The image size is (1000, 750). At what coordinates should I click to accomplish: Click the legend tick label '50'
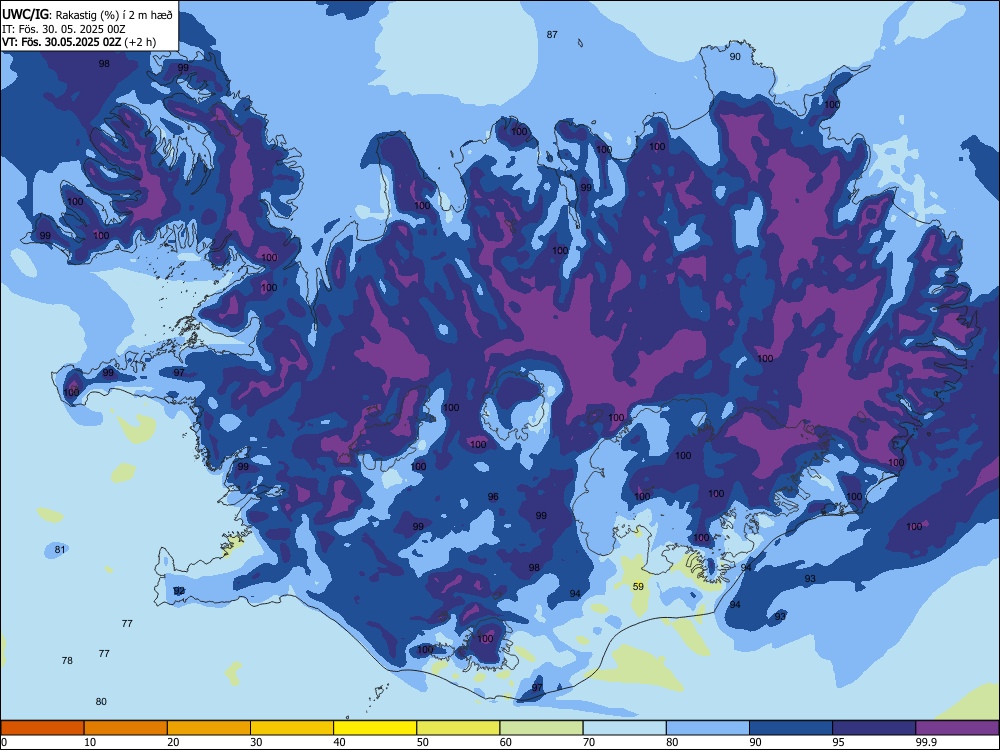click(x=423, y=742)
